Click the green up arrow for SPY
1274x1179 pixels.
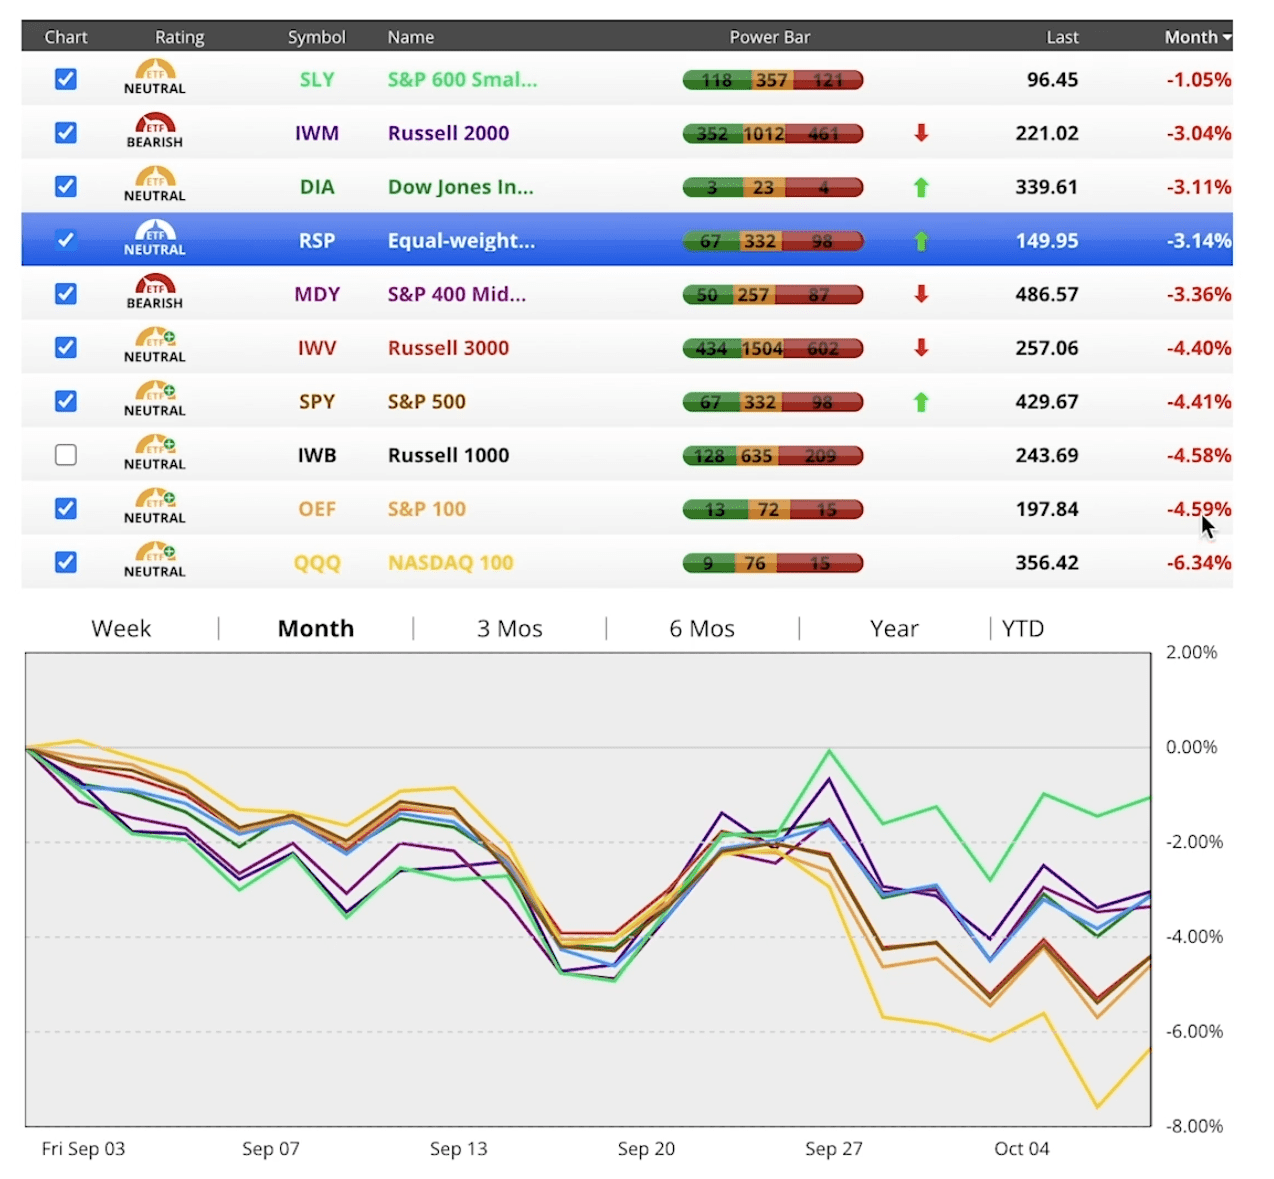coord(922,402)
